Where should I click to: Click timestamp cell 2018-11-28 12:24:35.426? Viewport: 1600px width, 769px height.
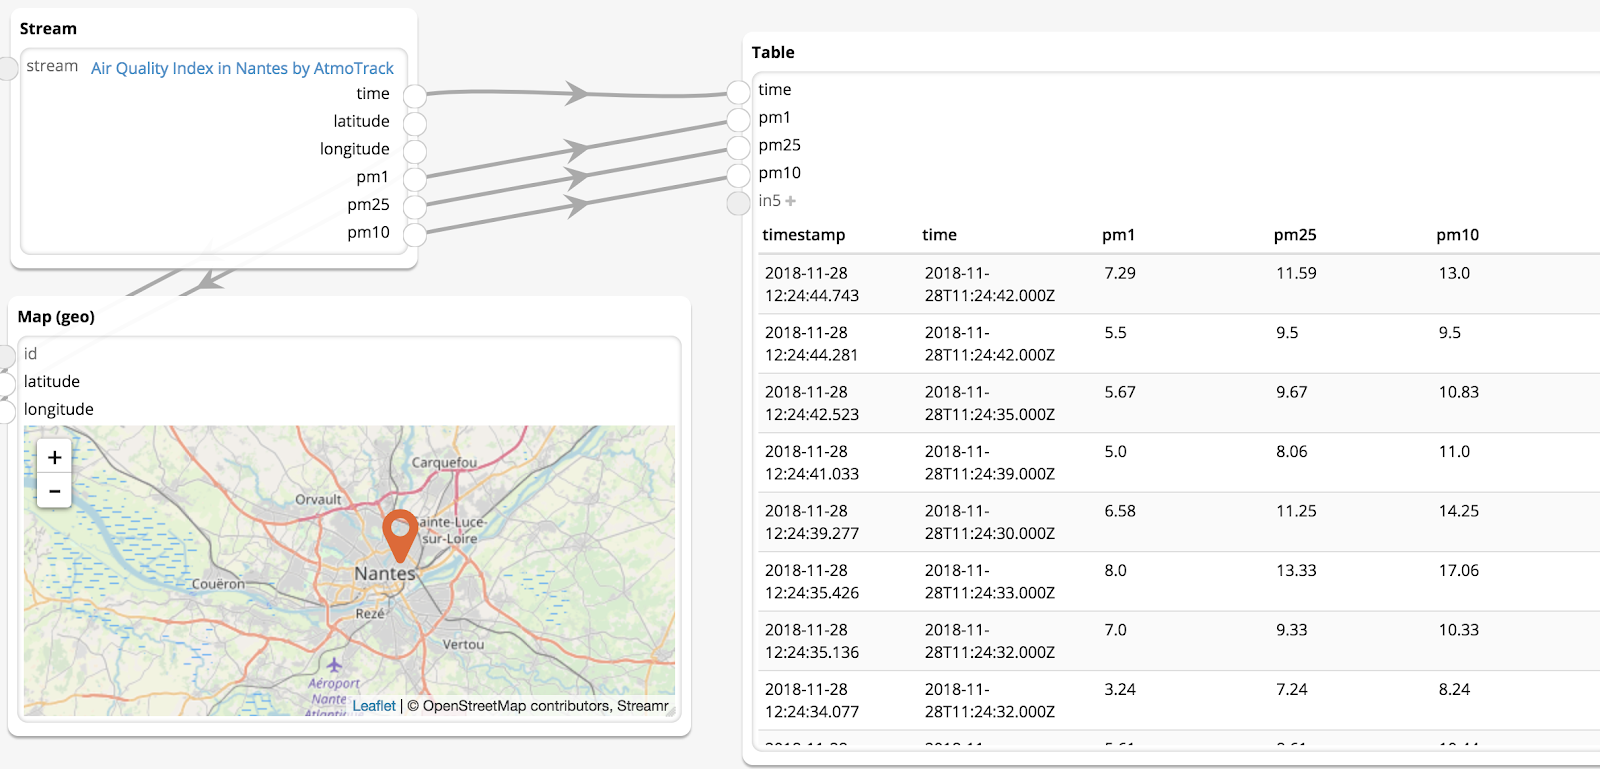pyautogui.click(x=812, y=581)
